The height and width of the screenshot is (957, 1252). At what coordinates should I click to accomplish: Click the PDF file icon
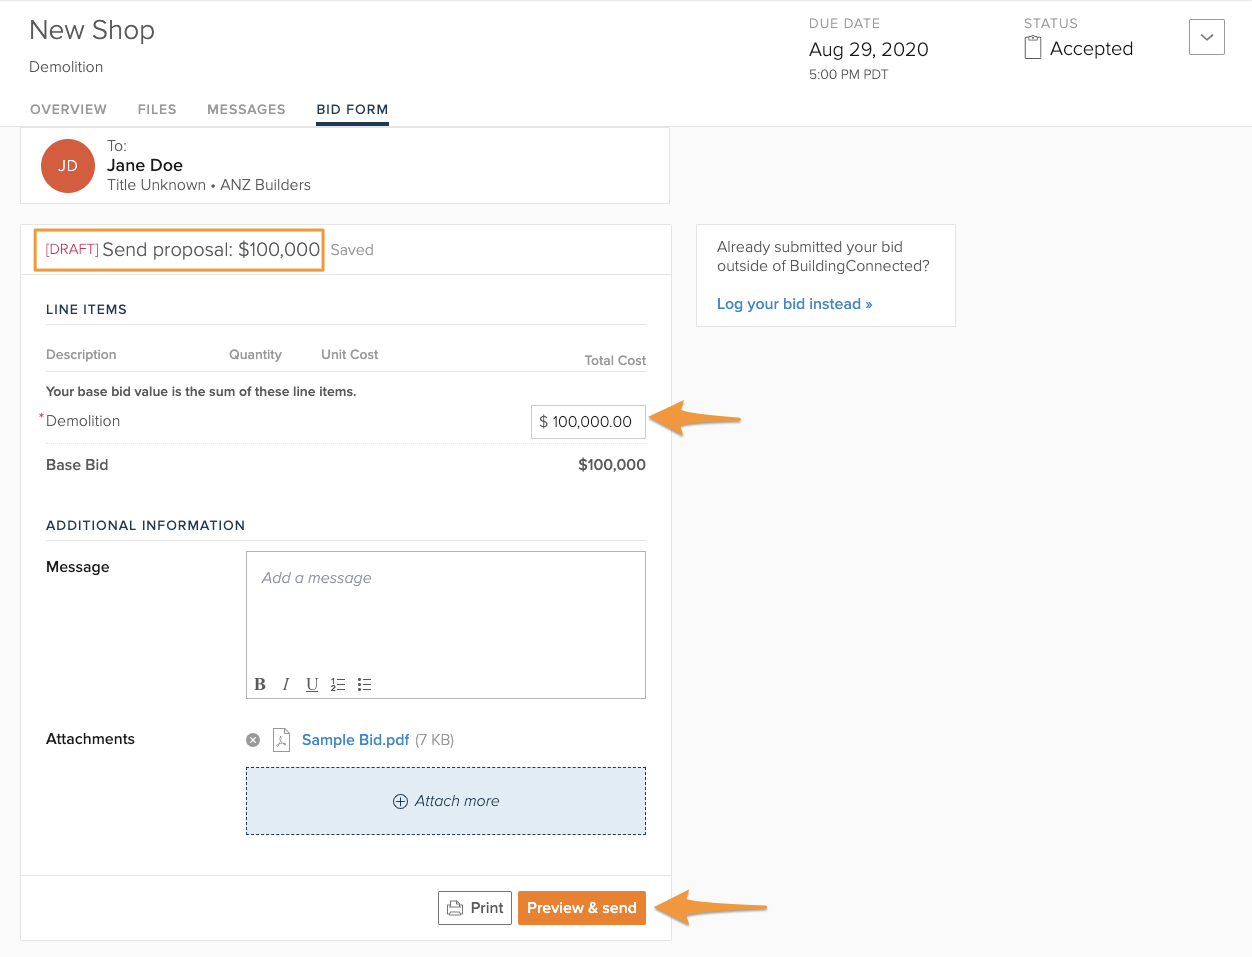click(282, 740)
